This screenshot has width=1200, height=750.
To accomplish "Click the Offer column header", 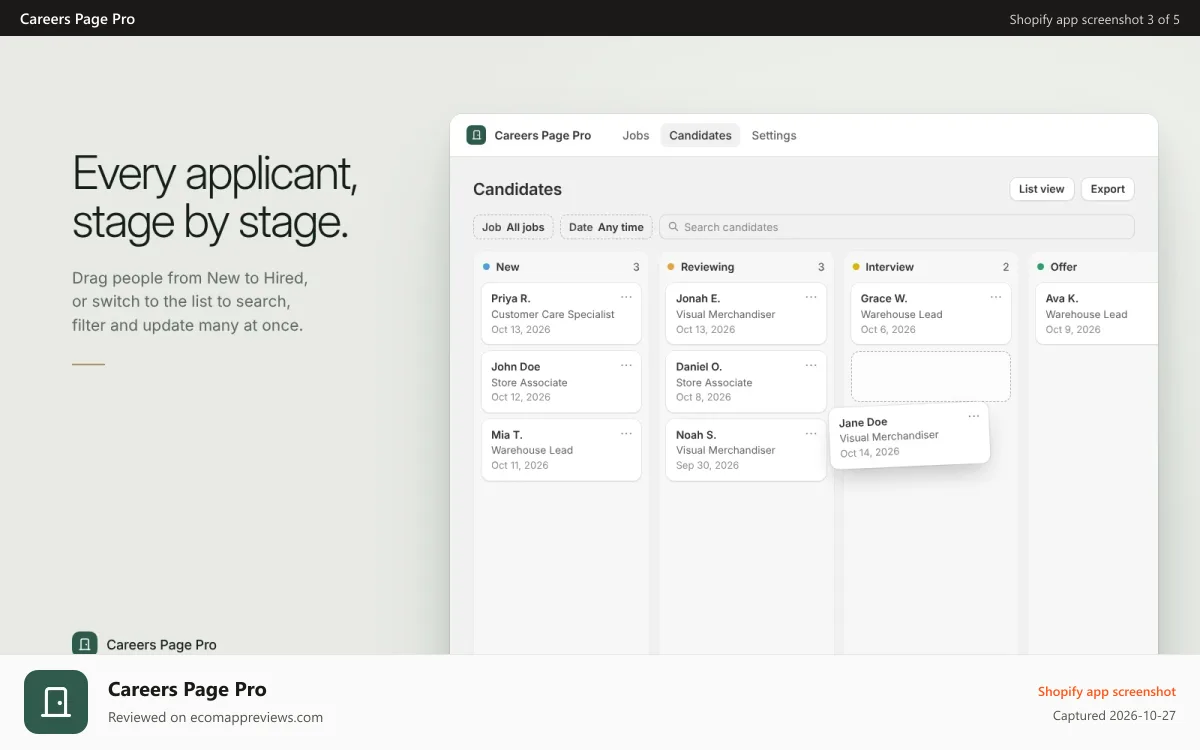I will click(1094, 267).
